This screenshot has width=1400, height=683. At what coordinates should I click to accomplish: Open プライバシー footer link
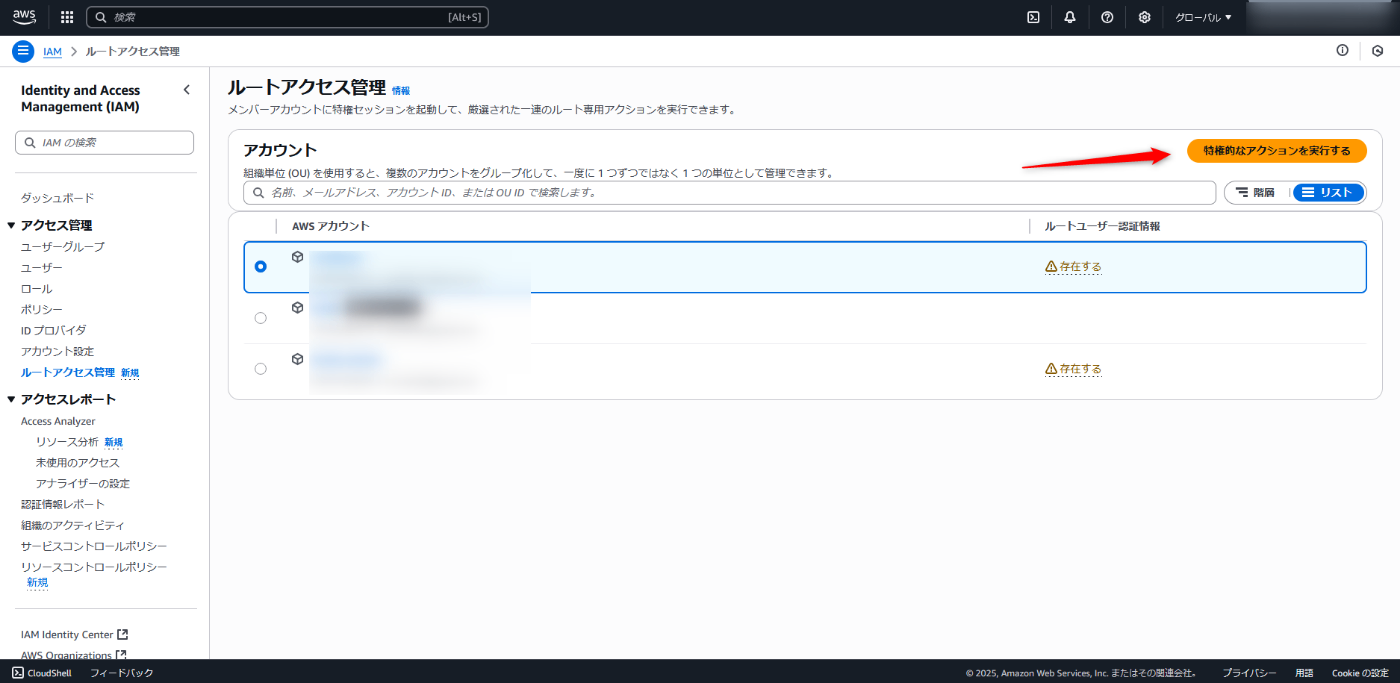(1249, 673)
